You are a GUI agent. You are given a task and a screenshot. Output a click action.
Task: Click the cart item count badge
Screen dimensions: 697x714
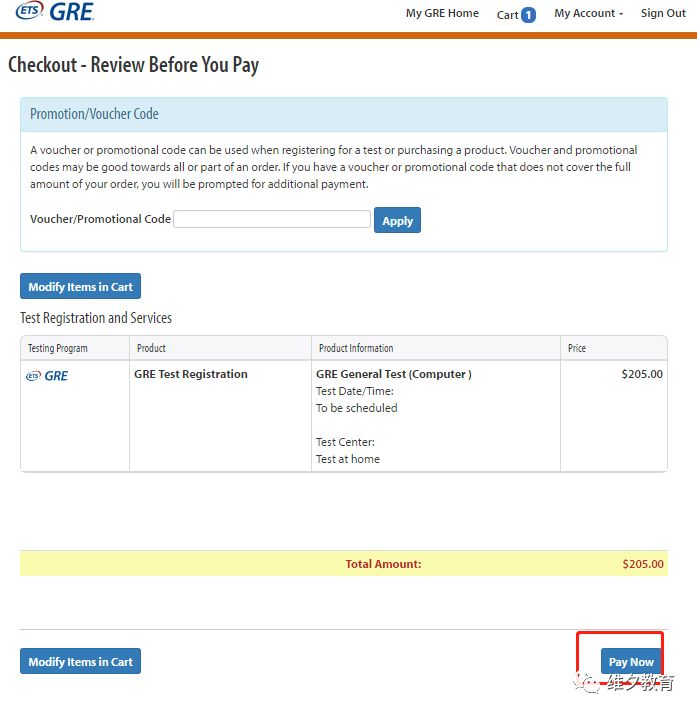[528, 15]
